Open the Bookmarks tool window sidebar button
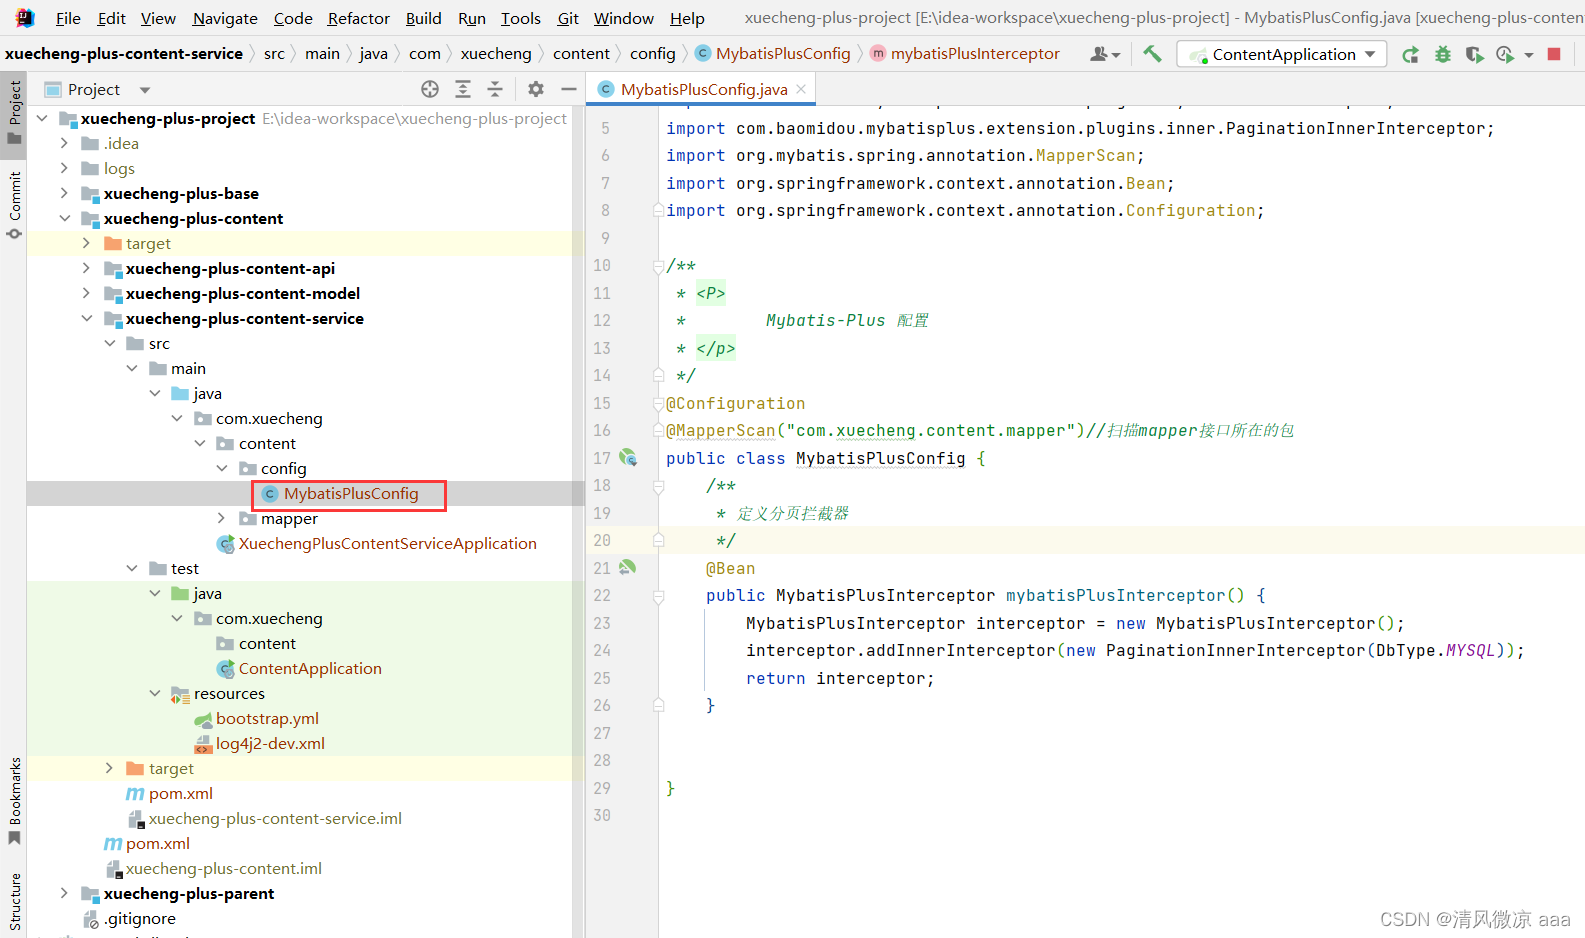The width and height of the screenshot is (1585, 938). 14,800
